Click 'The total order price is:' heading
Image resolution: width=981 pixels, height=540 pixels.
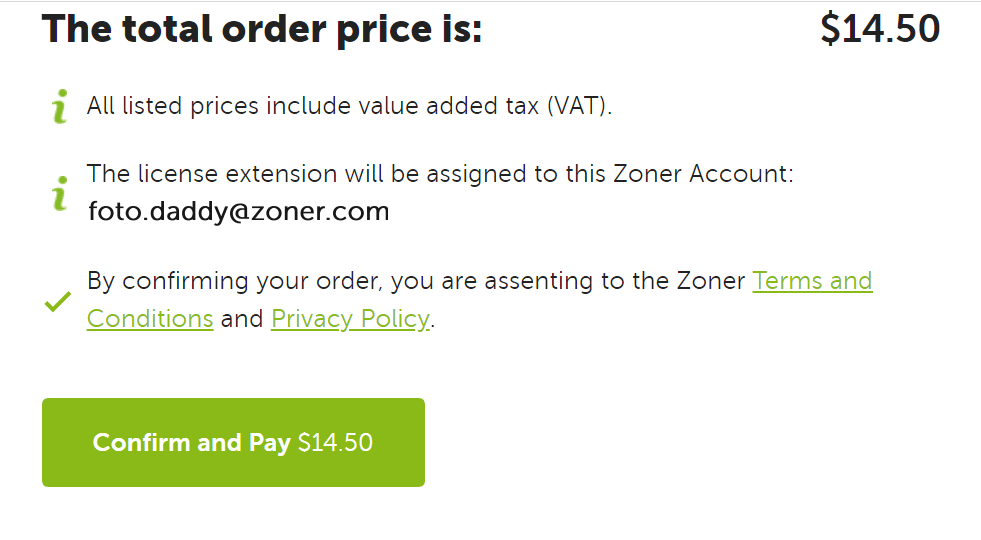[x=262, y=29]
